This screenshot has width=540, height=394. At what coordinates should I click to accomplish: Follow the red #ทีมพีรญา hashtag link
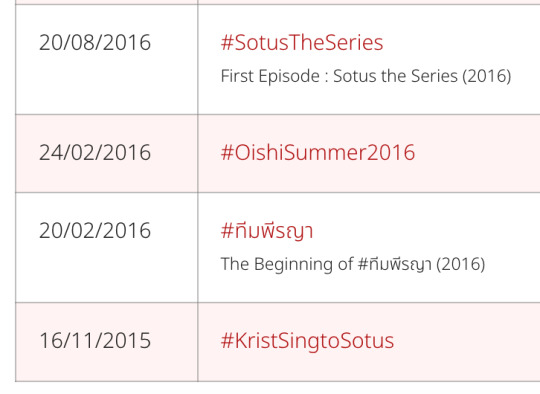coord(267,230)
